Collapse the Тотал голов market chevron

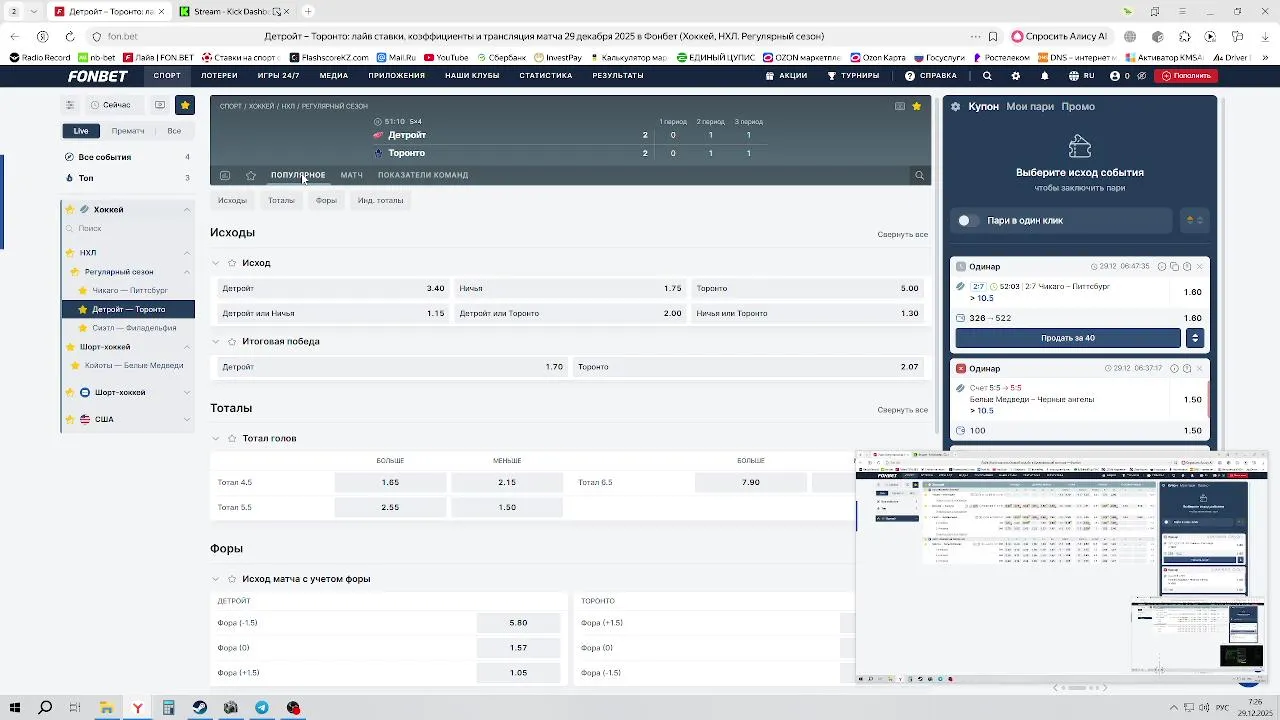click(216, 439)
